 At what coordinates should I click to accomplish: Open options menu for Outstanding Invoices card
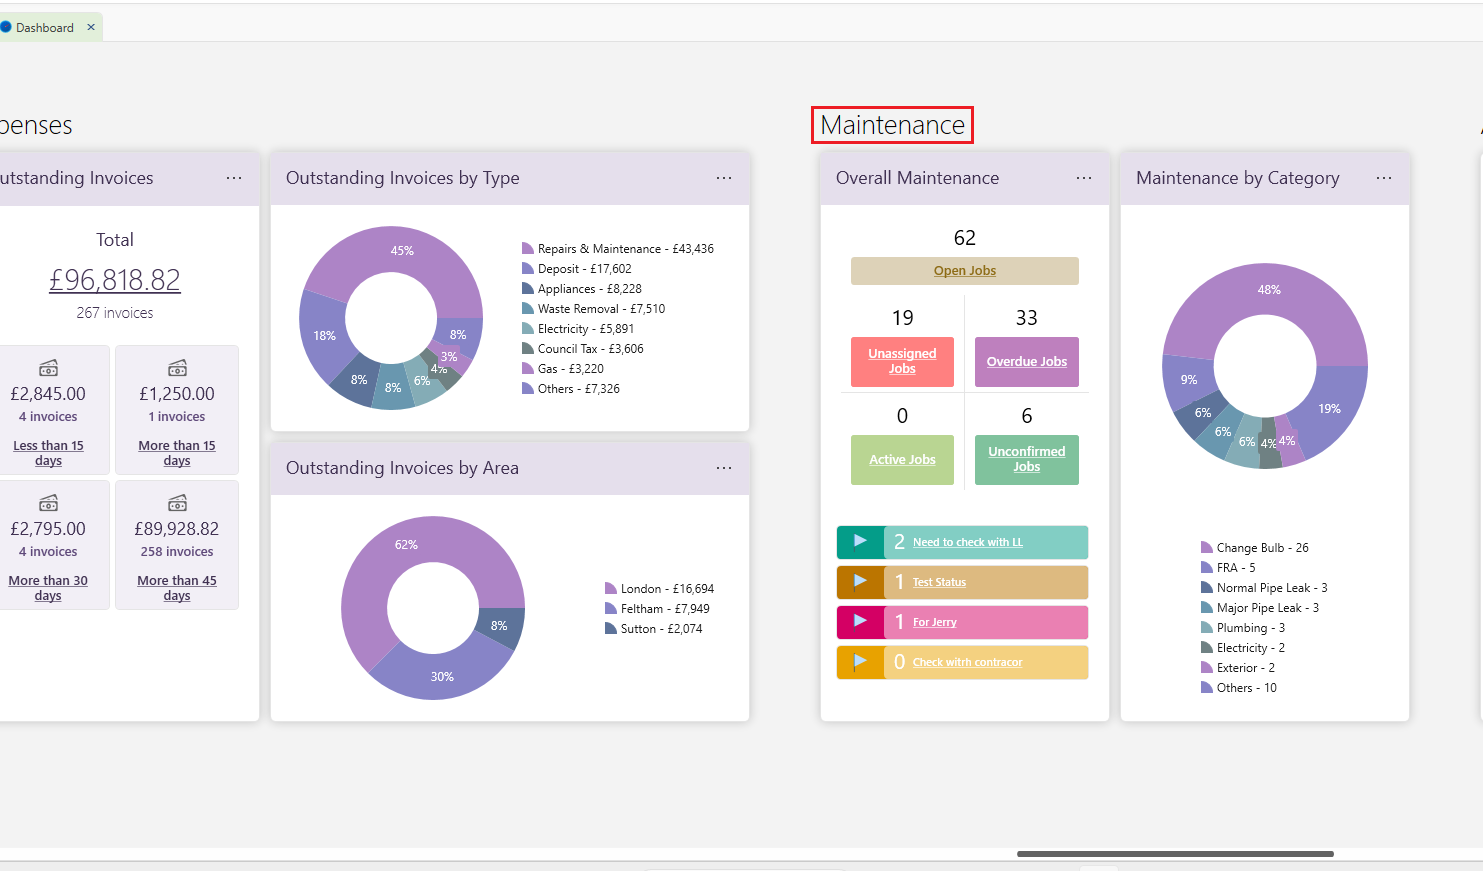pyautogui.click(x=234, y=178)
